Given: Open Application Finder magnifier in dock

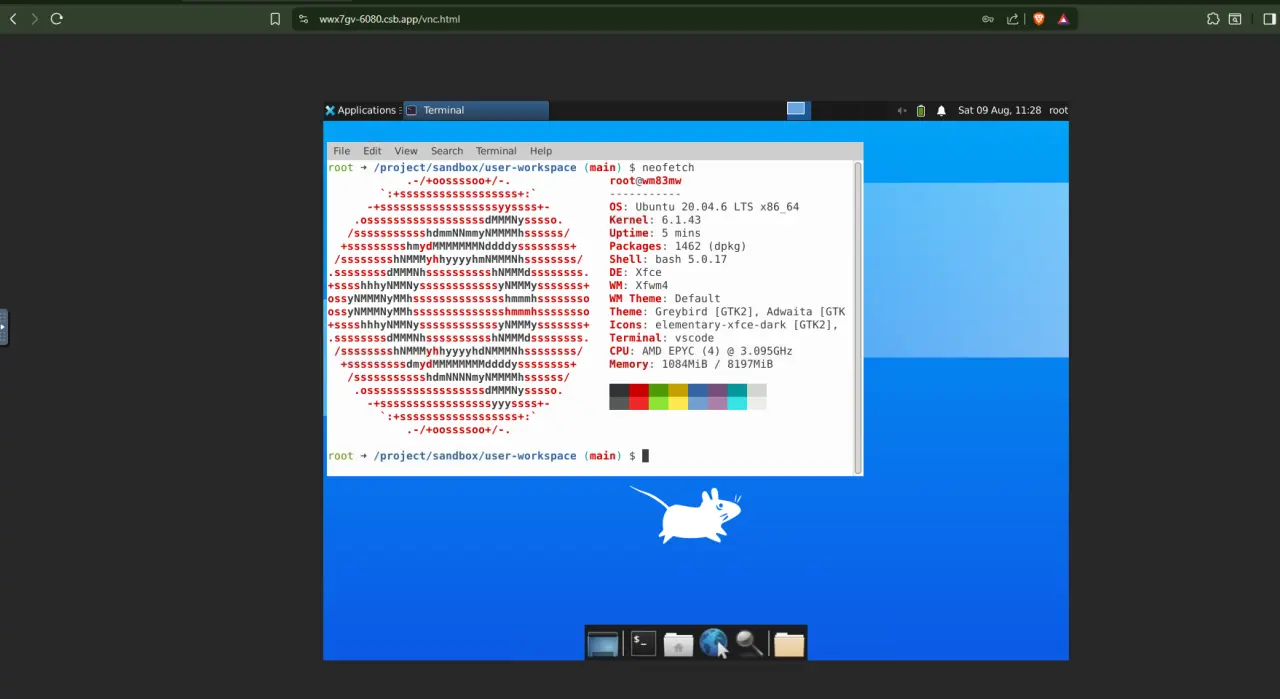Looking at the screenshot, I should point(750,643).
